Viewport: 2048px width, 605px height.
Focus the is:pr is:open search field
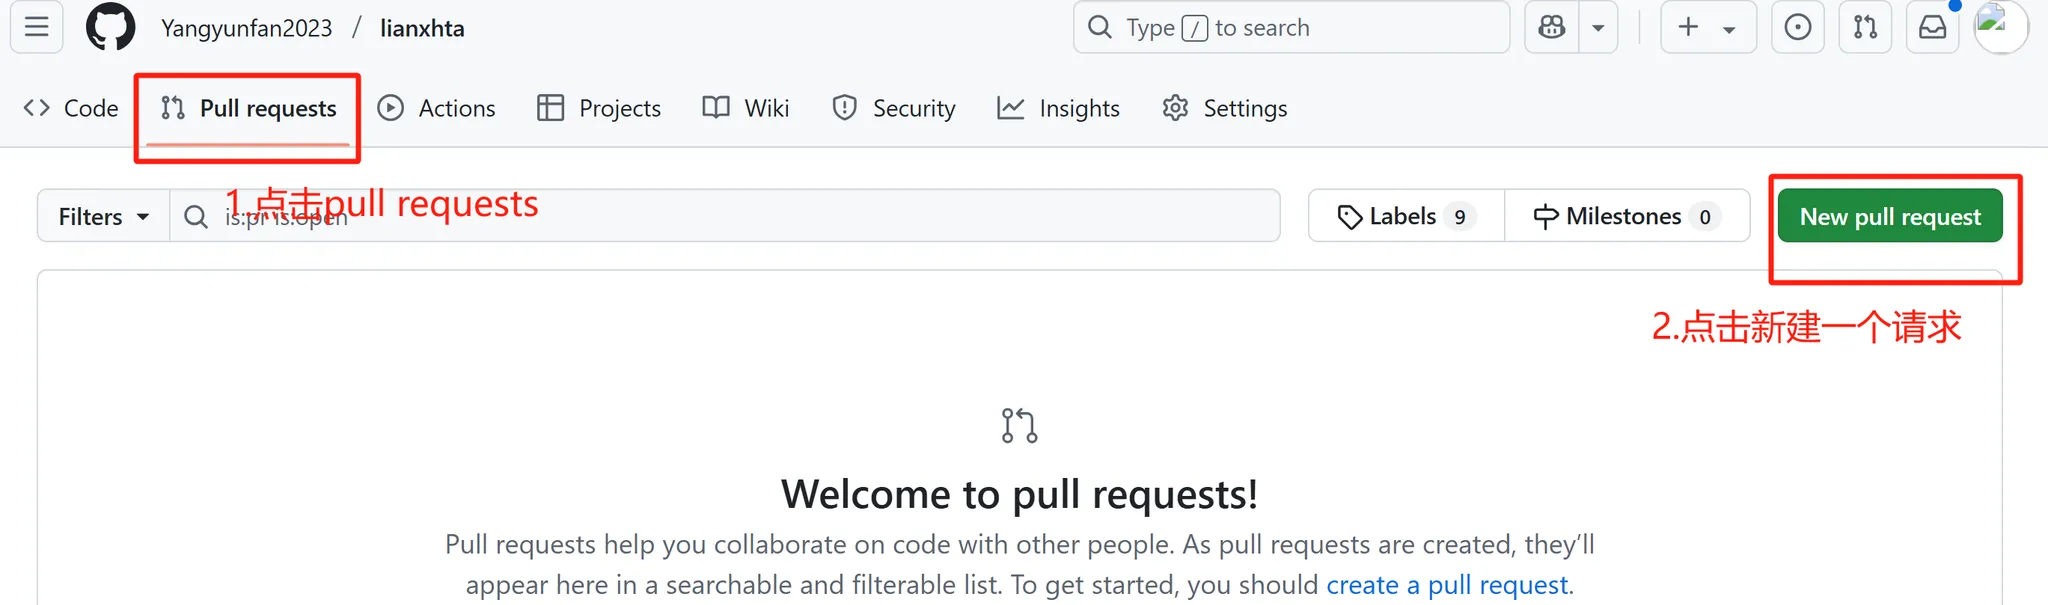coord(725,216)
